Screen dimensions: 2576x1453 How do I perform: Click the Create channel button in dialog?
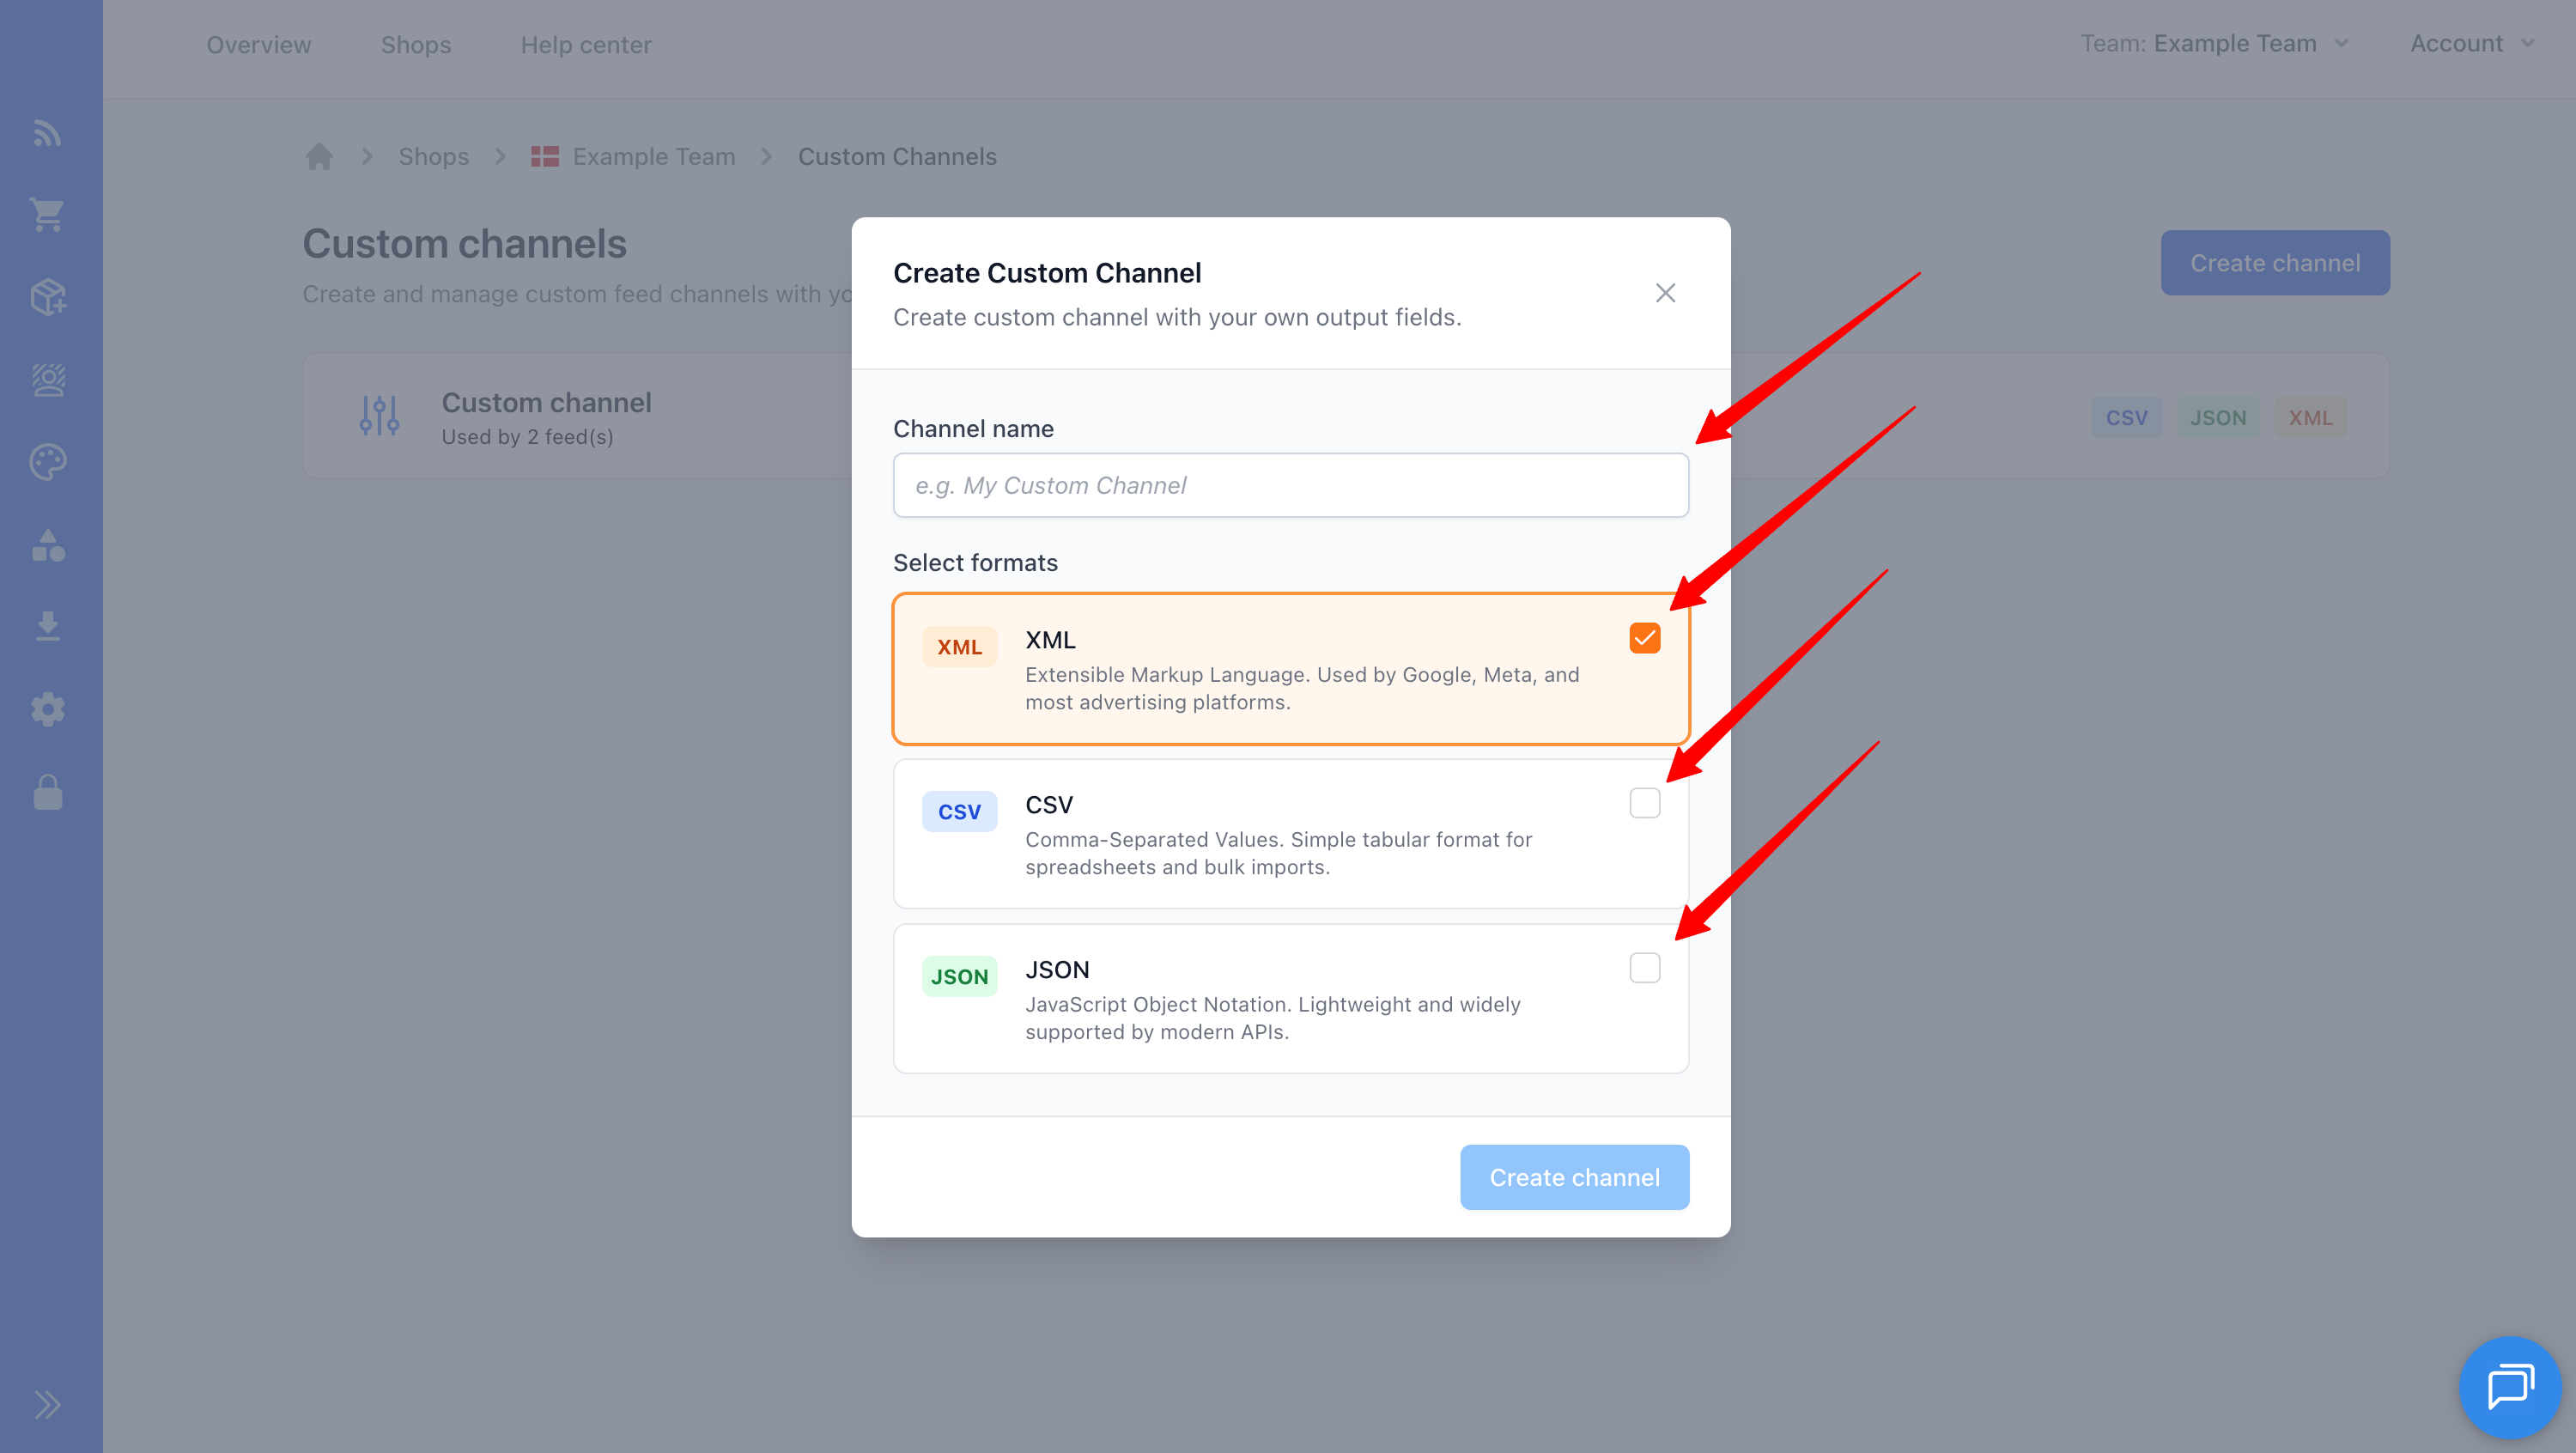pos(1573,1177)
